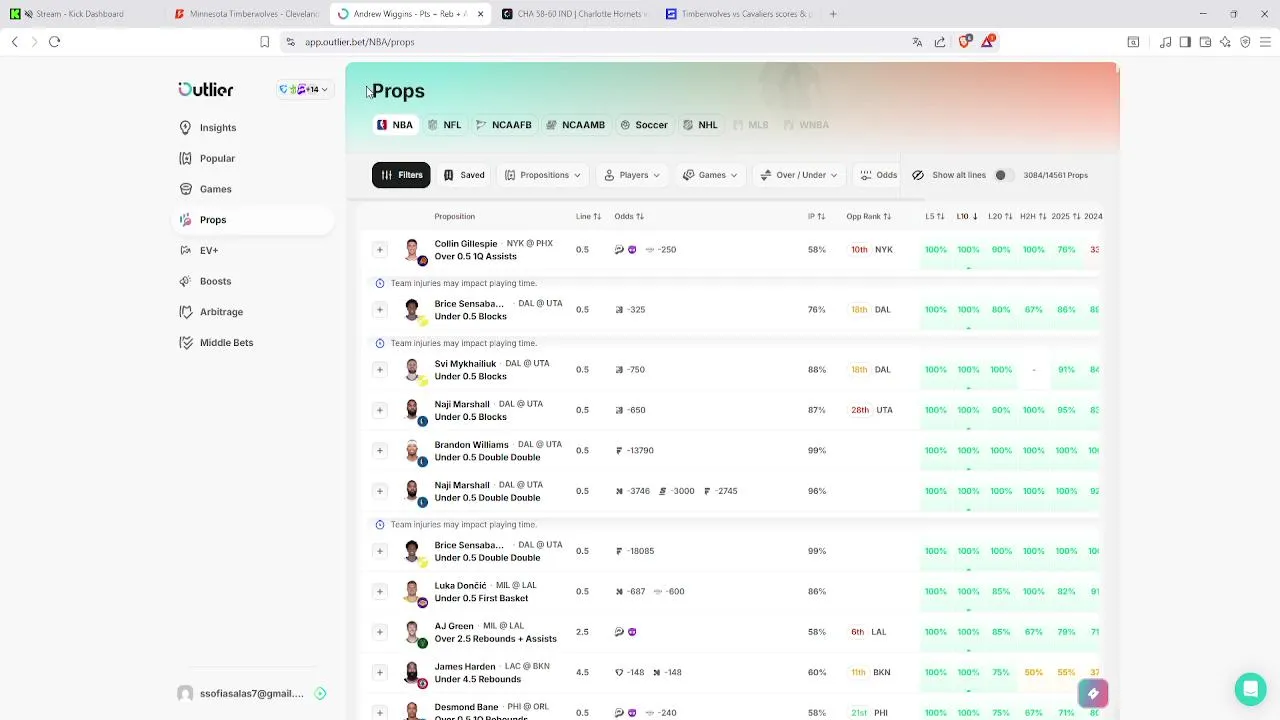
Task: Sort by Odds column
Action: click(x=629, y=217)
